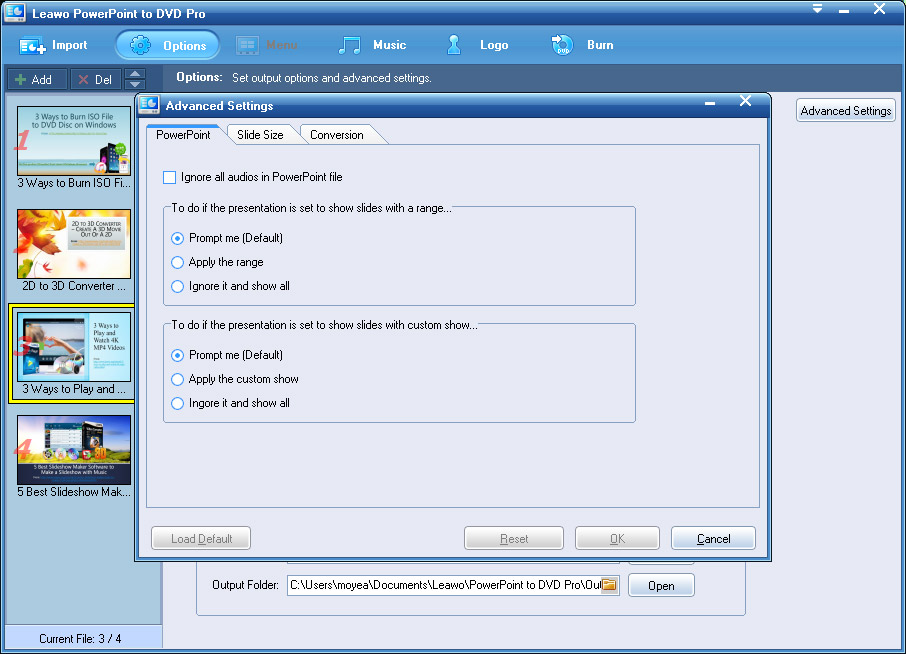Click the Add file button

(35, 80)
